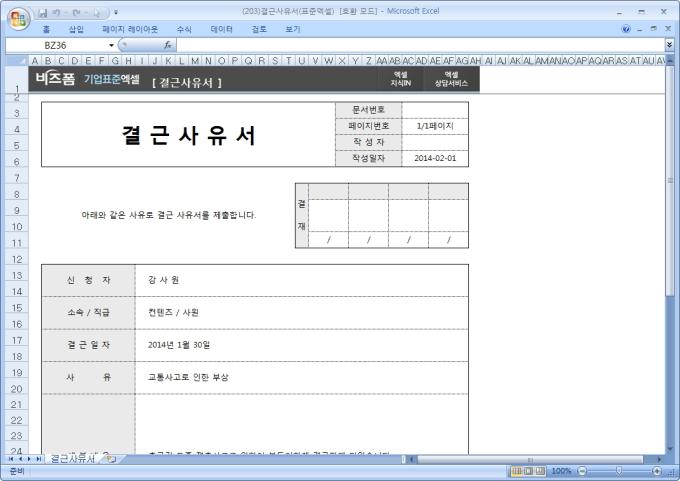Select the 2014-02-01 date cell

click(435, 158)
